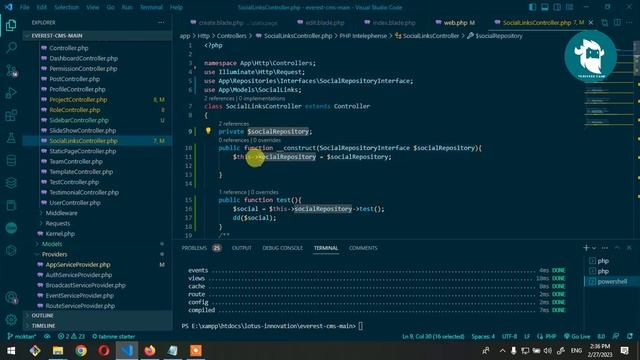Maximize the panel with the chevron up
640x360 pixels.
pos(617,248)
